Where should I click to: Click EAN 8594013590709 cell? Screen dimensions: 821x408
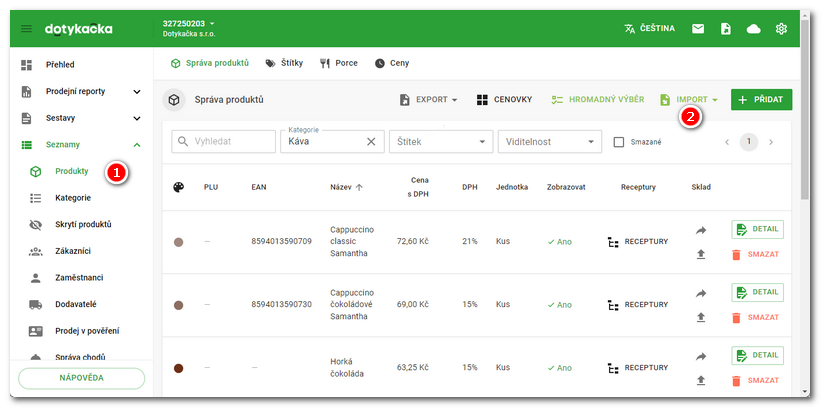click(281, 241)
